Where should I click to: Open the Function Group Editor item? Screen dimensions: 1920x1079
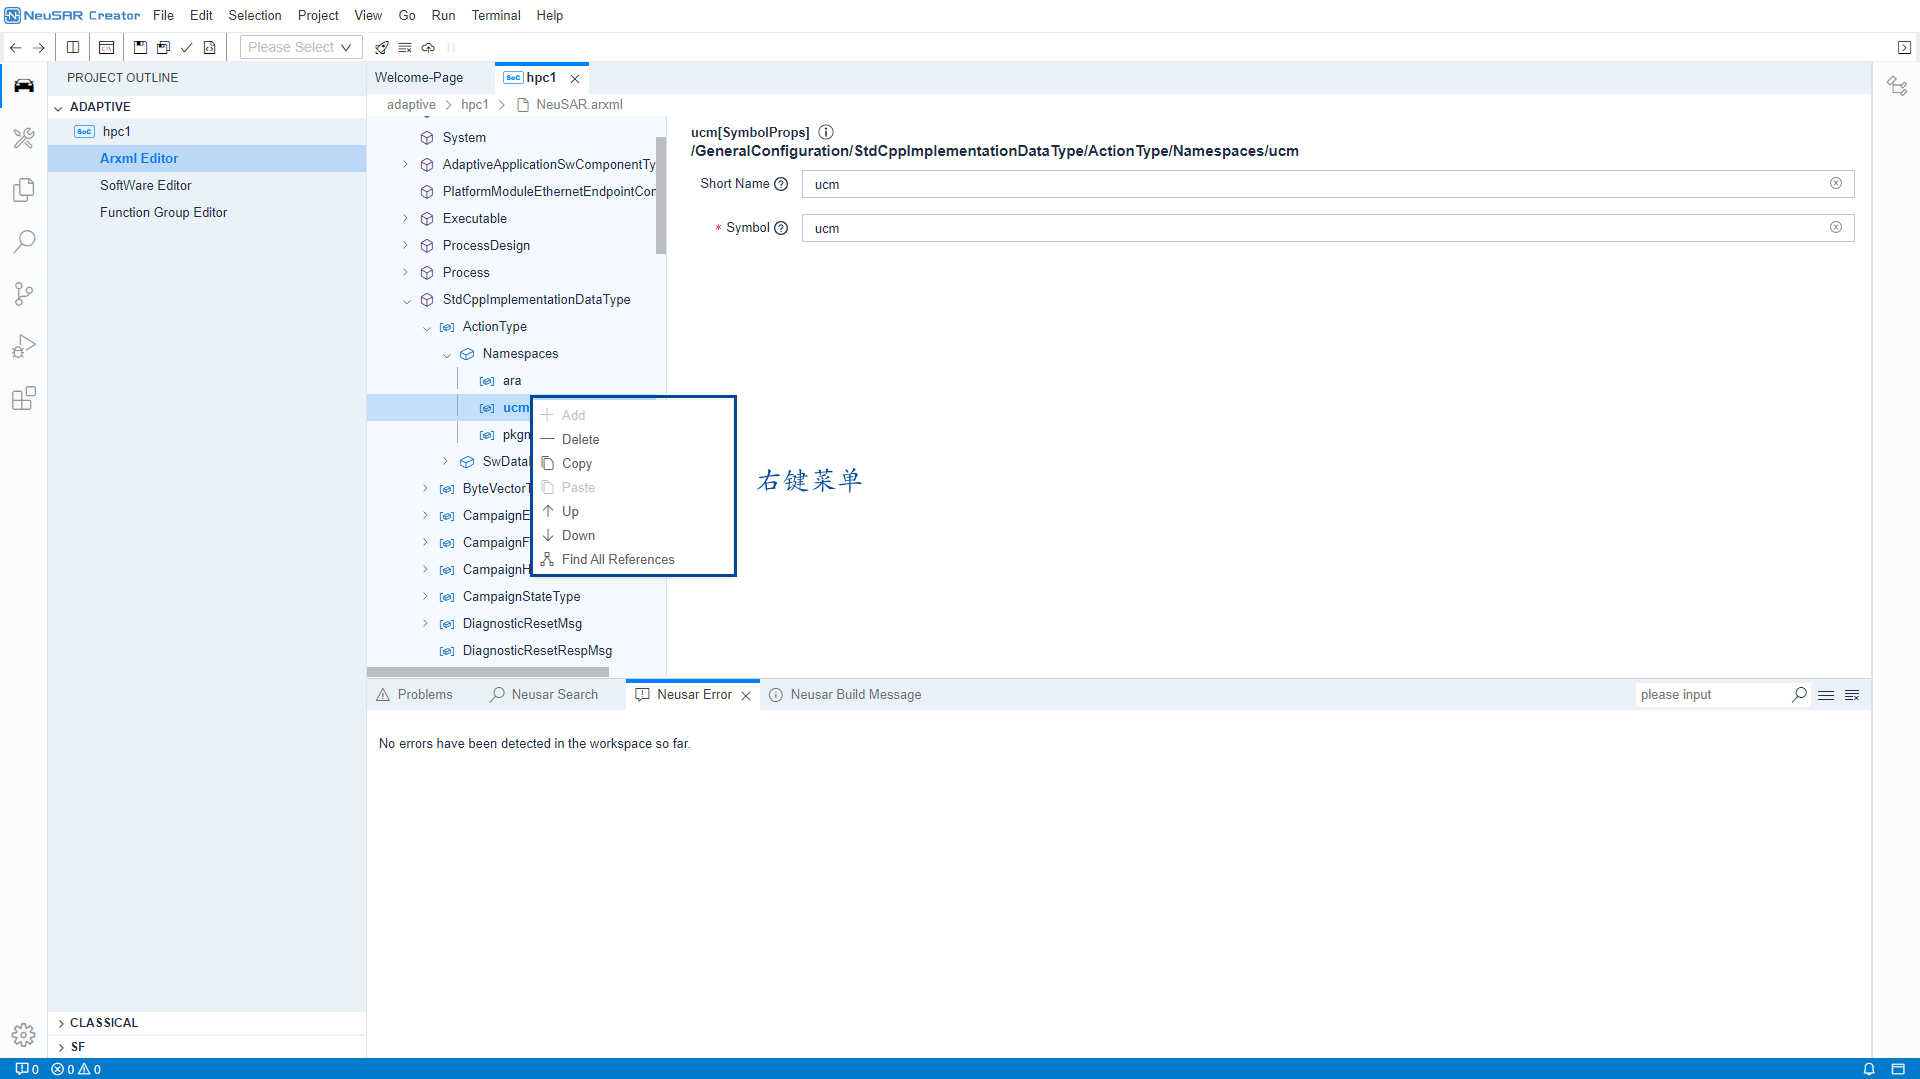pyautogui.click(x=163, y=213)
